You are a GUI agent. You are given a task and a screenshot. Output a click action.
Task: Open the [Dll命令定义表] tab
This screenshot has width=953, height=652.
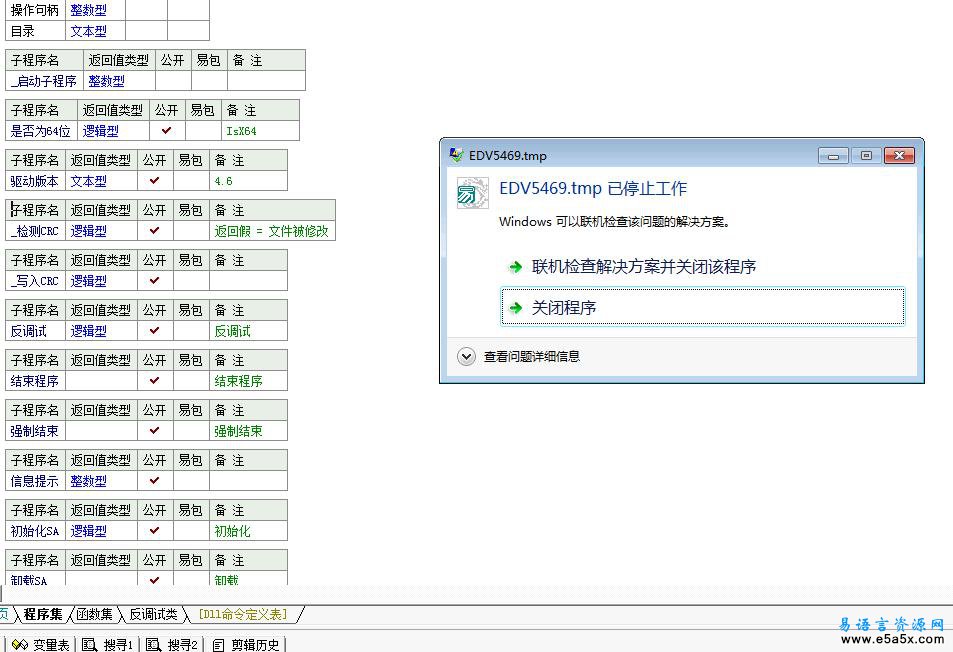tap(243, 614)
